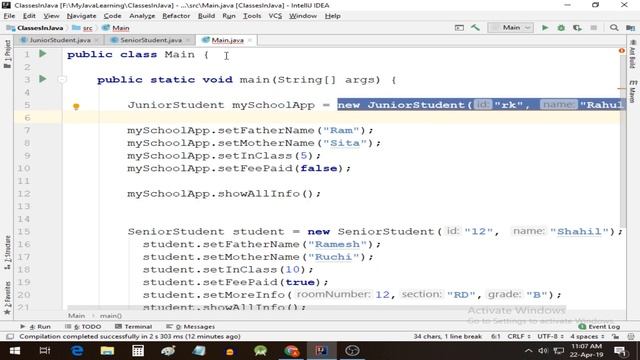Click Main in the navigation breadcrumb

pyautogui.click(x=116, y=28)
